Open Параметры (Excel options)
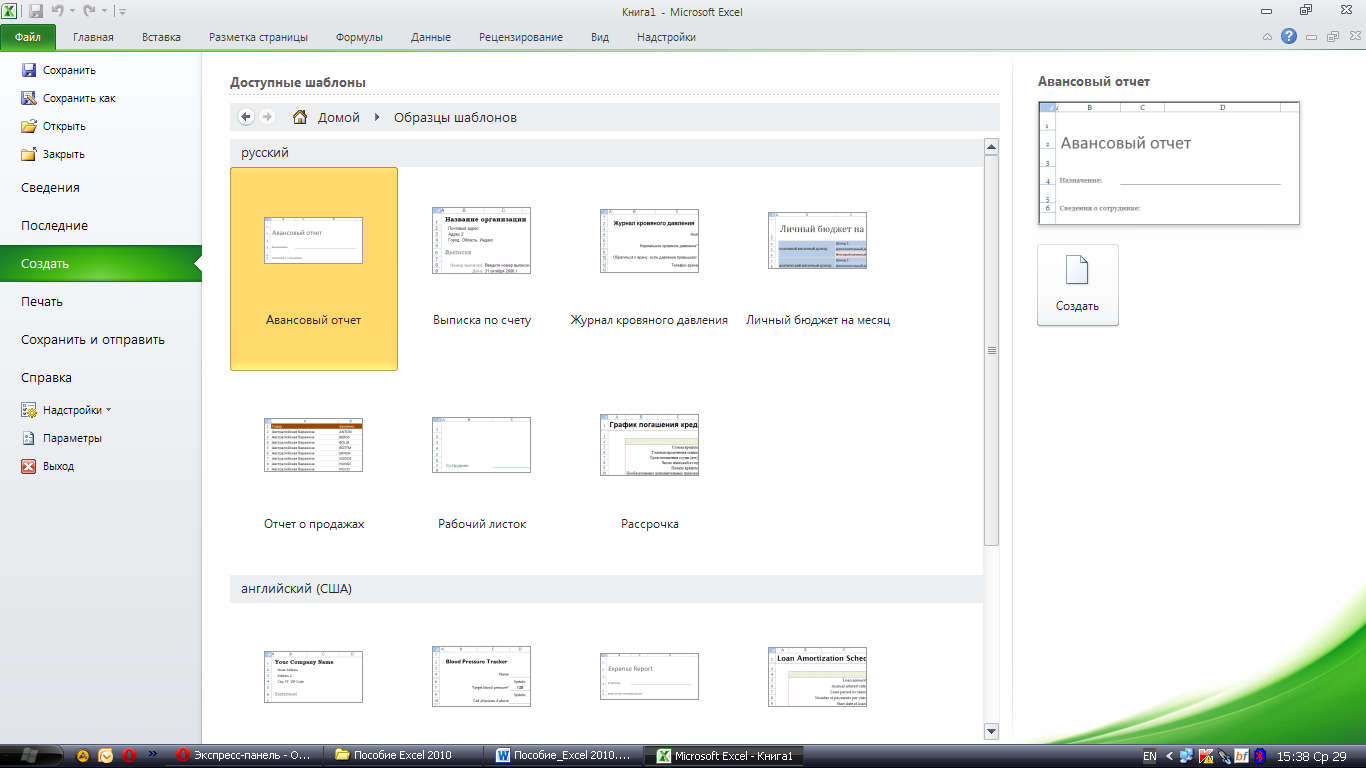 pos(62,438)
